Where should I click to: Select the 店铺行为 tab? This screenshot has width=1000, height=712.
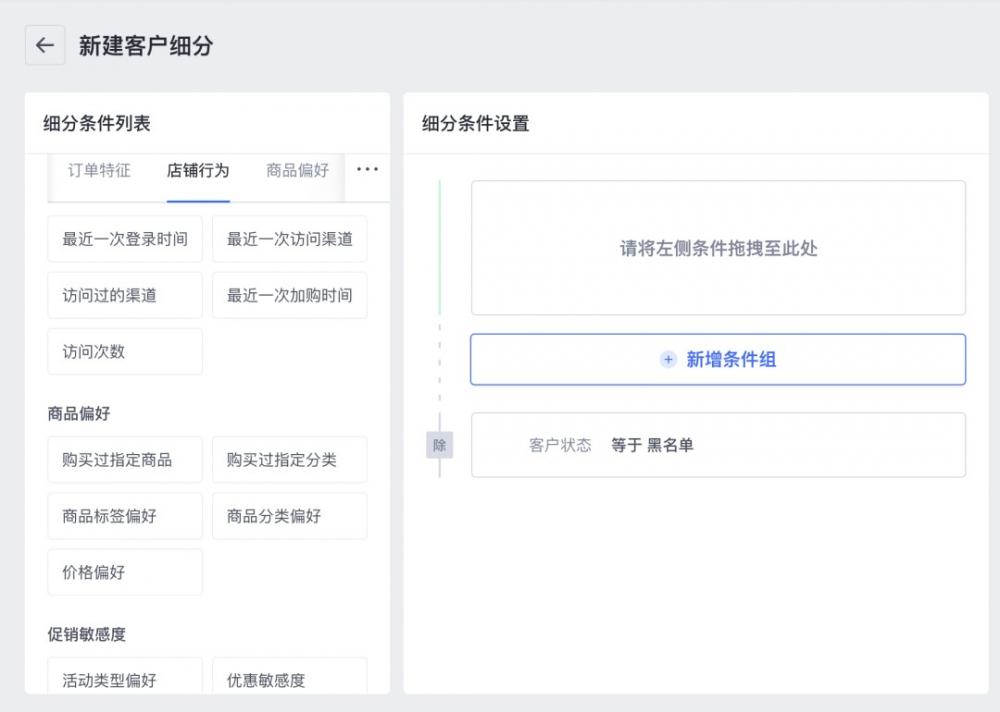coord(200,171)
